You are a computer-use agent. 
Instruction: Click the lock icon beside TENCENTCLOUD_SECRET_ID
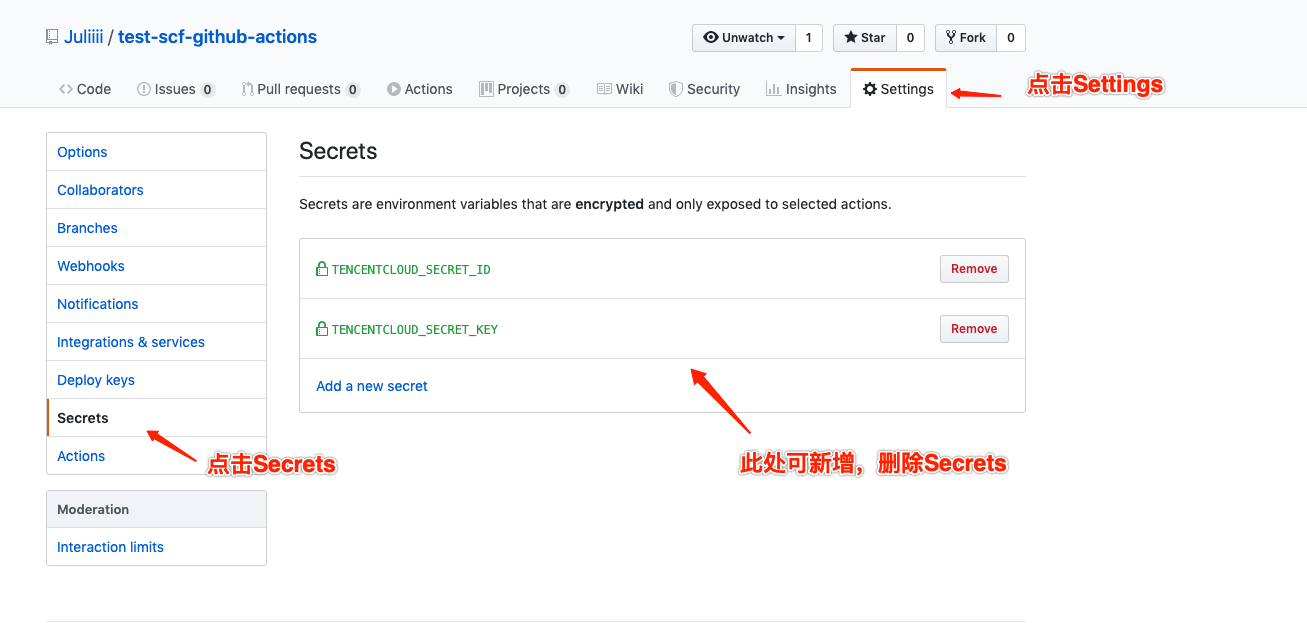(322, 269)
